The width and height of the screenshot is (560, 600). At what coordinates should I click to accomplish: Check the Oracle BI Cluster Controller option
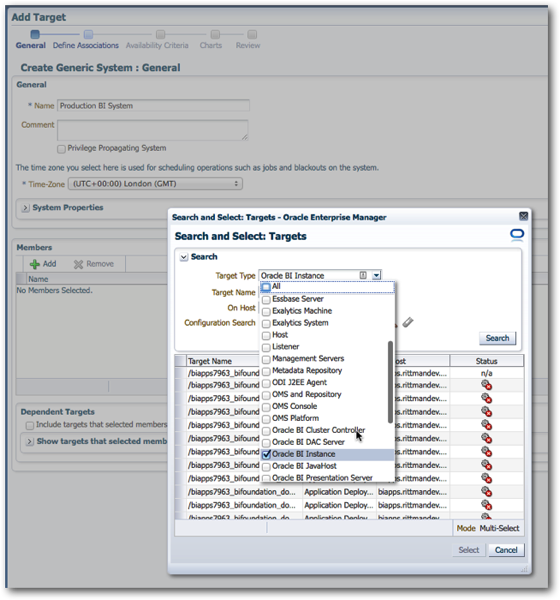266,431
